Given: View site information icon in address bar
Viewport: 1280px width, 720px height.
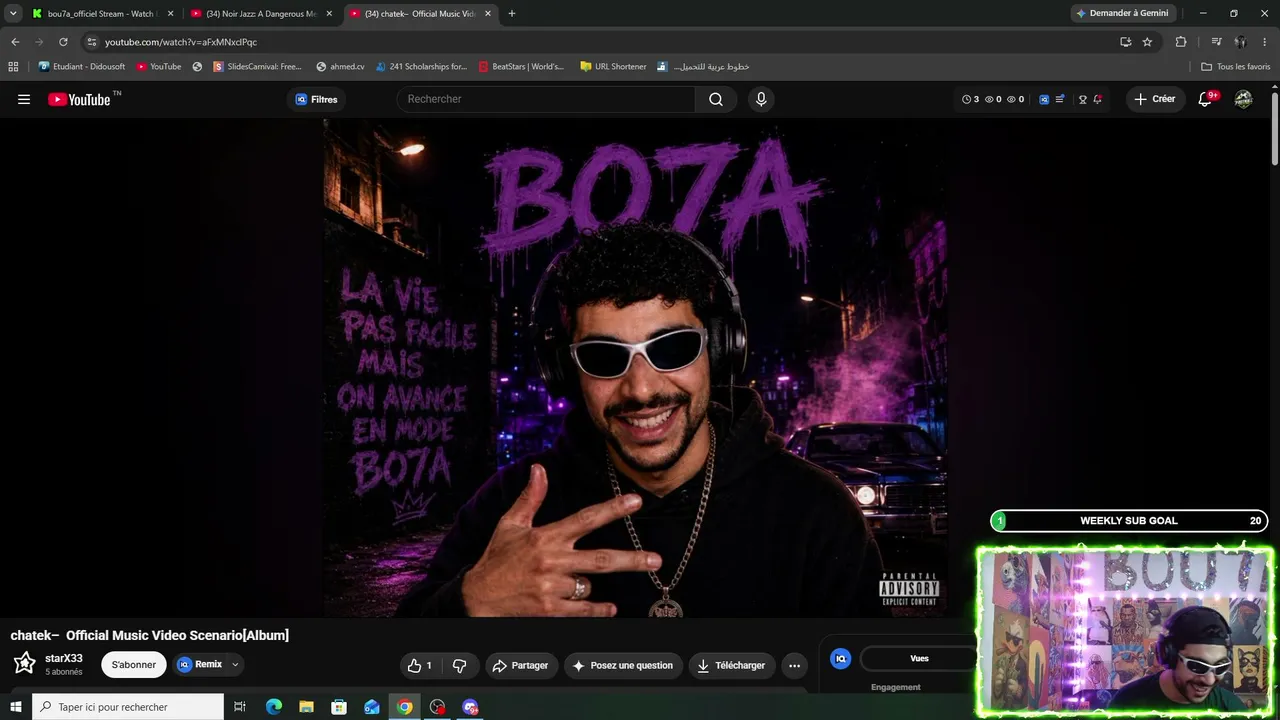Looking at the screenshot, I should point(91,42).
